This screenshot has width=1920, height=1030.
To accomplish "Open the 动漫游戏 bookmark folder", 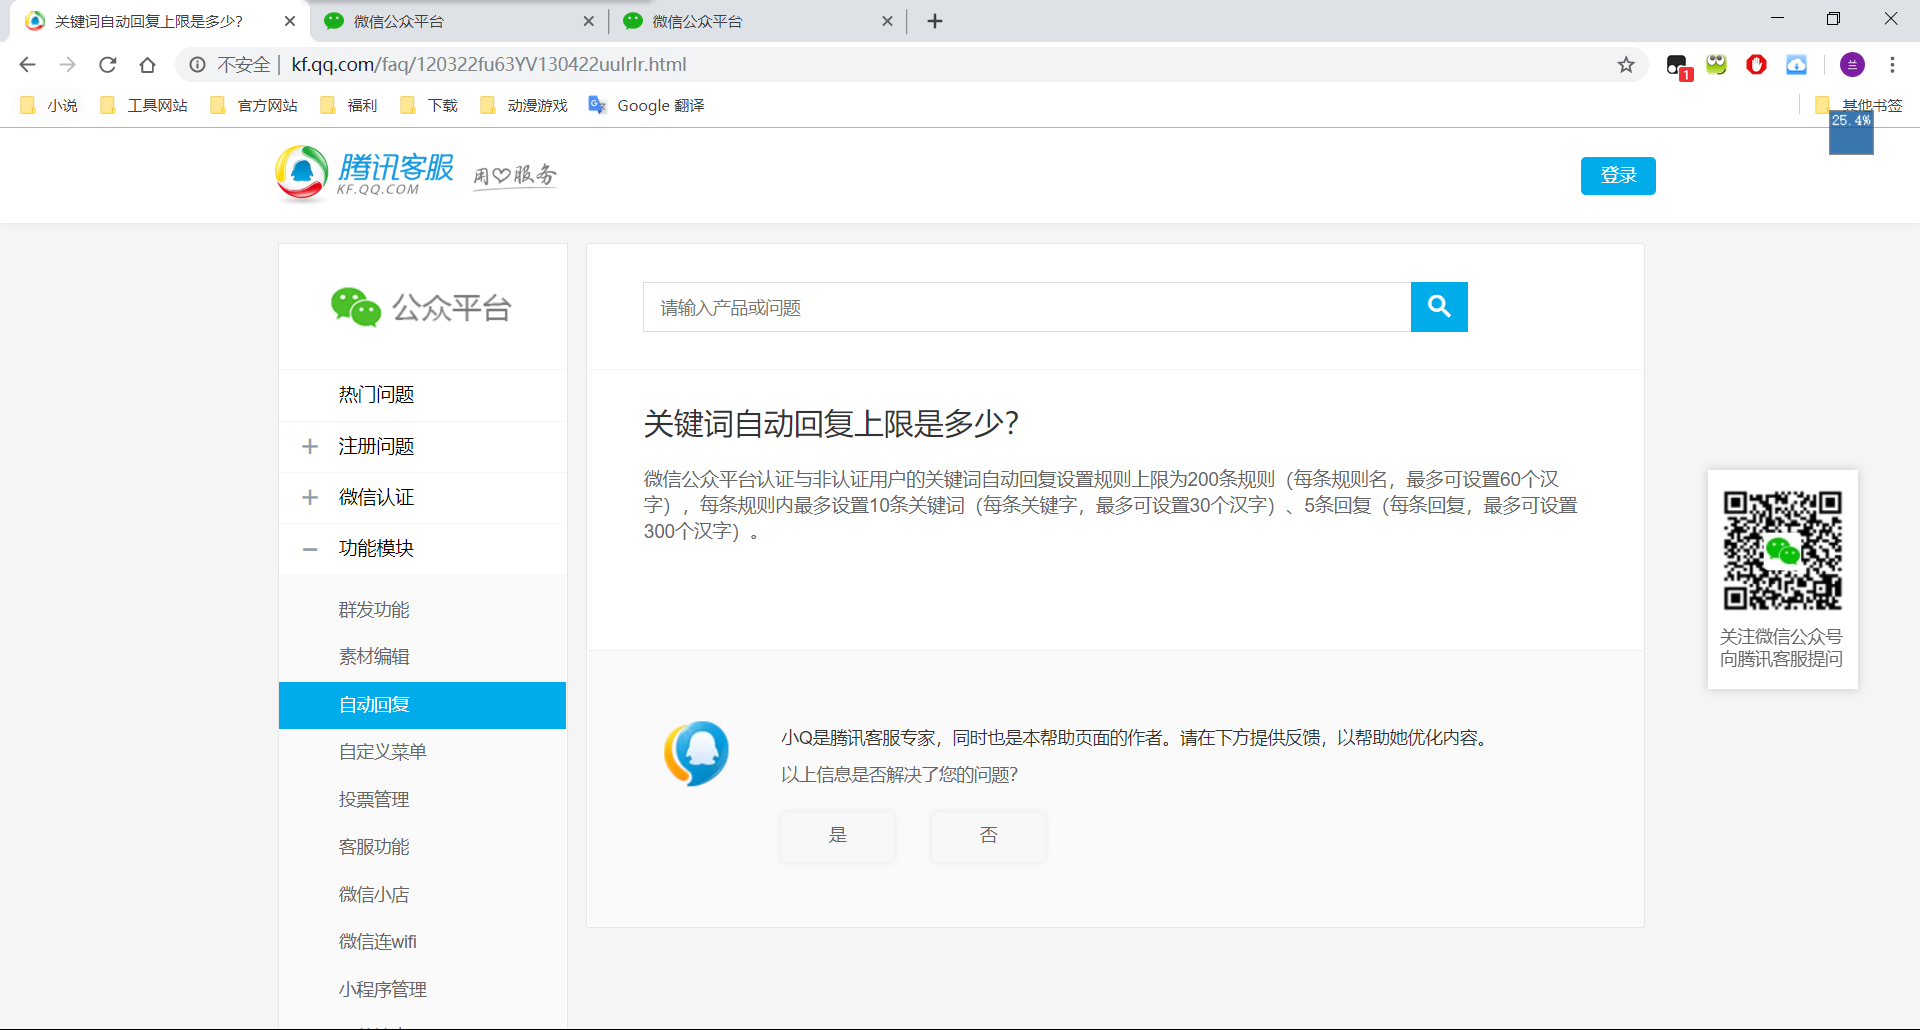I will (524, 105).
